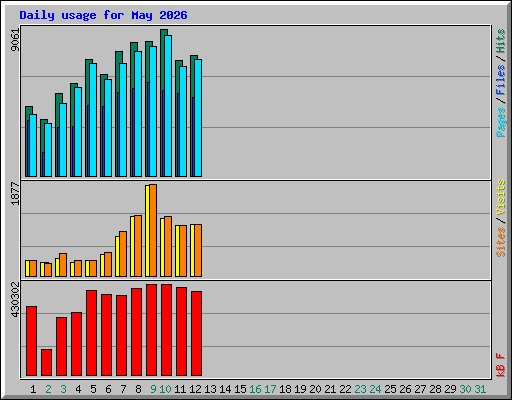Click the 1877 axis value label
This screenshot has width=512, height=400.
[x=15, y=193]
